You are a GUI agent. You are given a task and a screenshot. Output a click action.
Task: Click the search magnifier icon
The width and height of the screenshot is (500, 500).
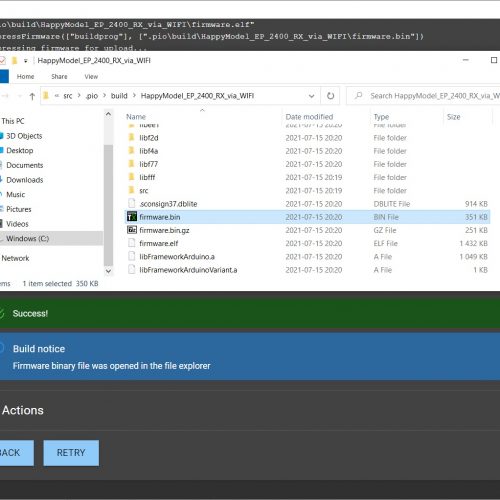pos(359,96)
